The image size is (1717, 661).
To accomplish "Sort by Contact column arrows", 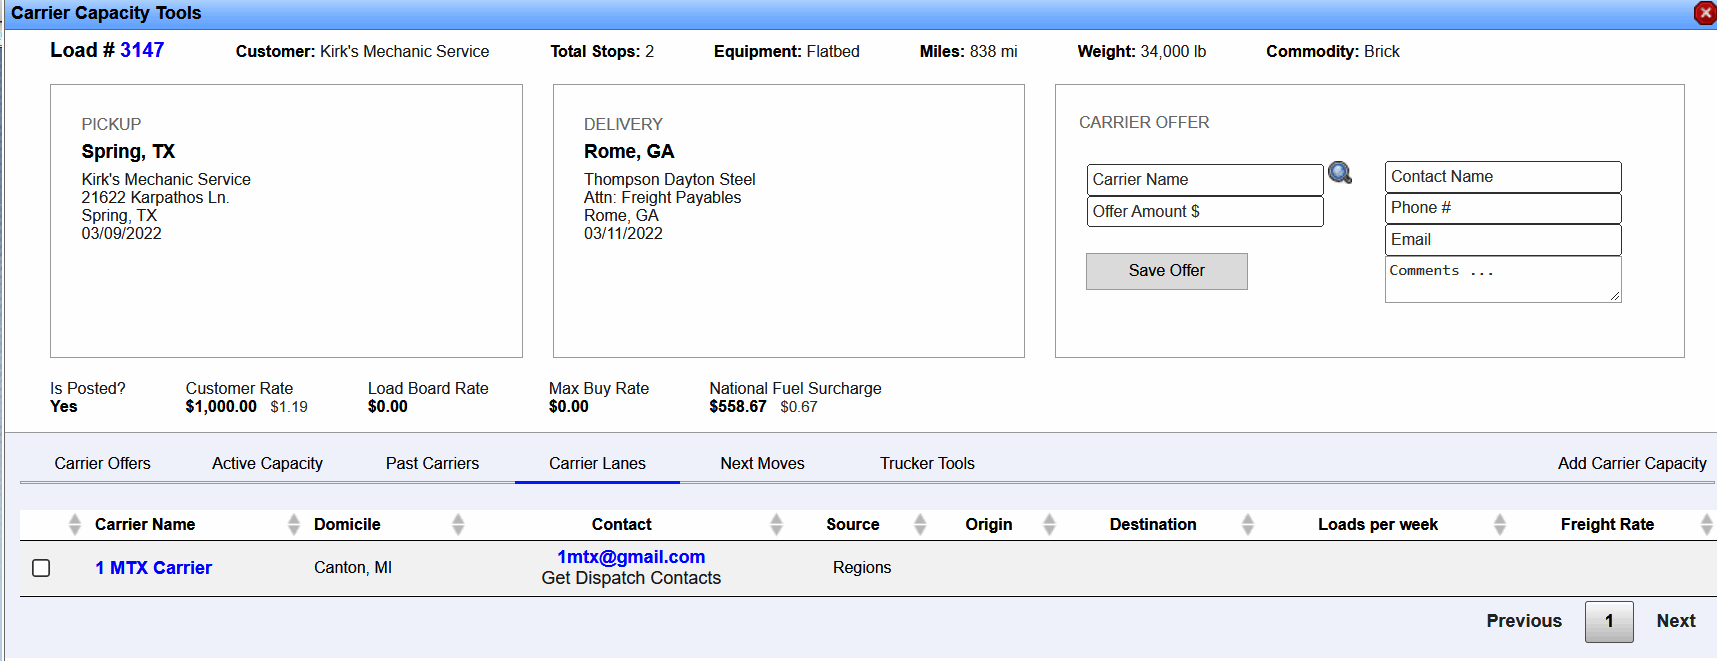I will tap(776, 524).
